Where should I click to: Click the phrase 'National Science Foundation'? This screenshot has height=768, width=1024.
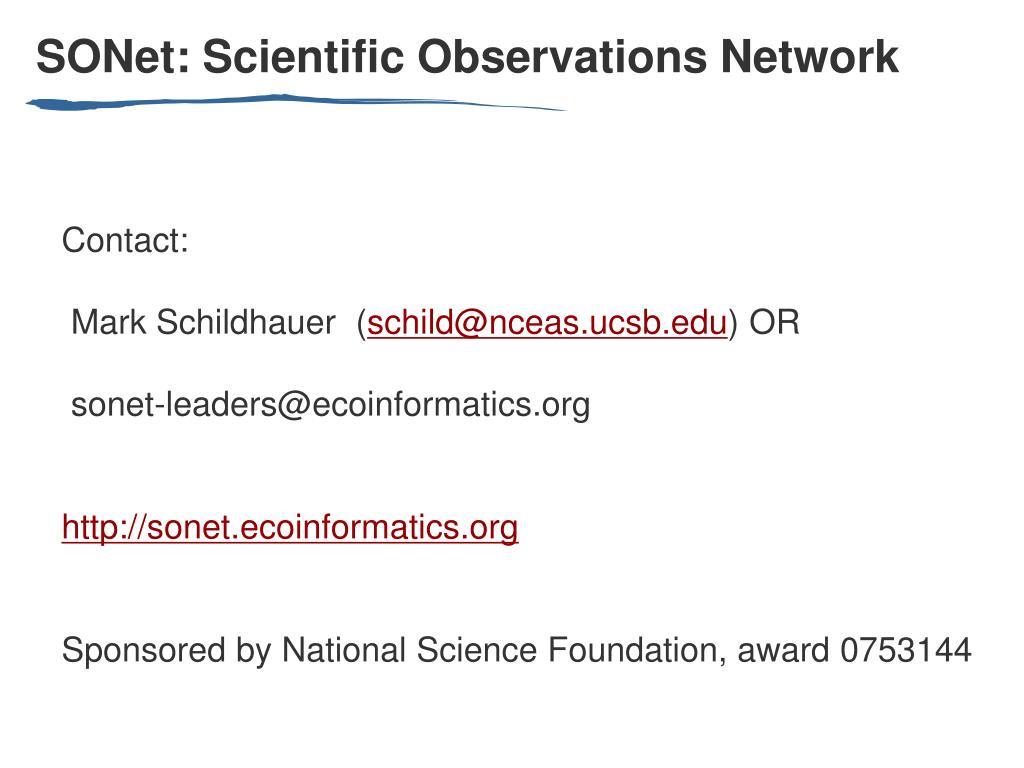(x=500, y=650)
